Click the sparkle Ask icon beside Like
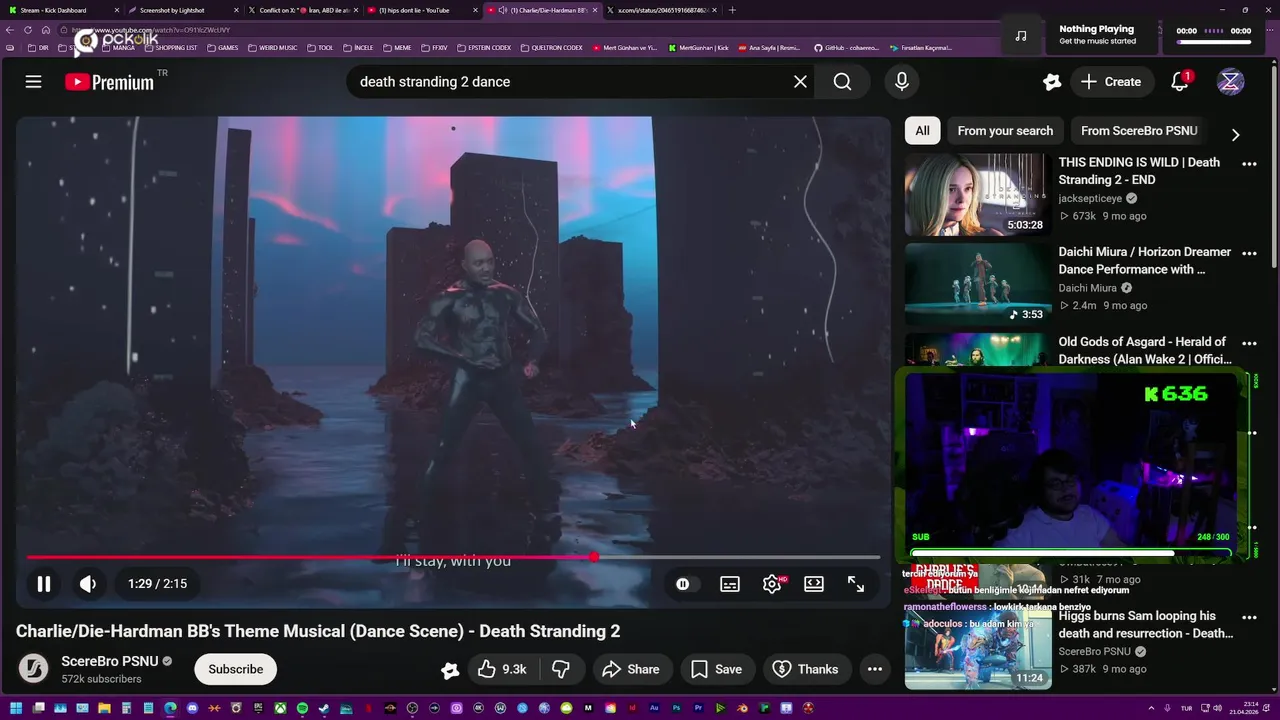Viewport: 1280px width, 720px height. [x=450, y=670]
